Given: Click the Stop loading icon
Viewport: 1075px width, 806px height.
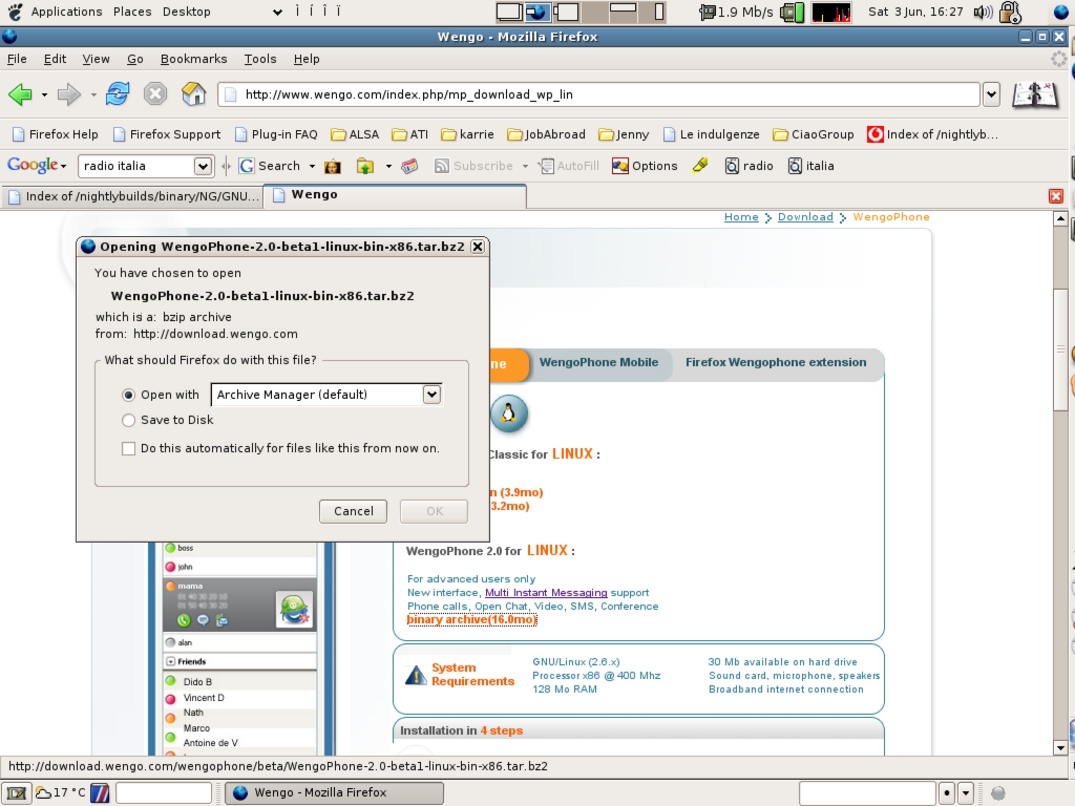Looking at the screenshot, I should (156, 93).
